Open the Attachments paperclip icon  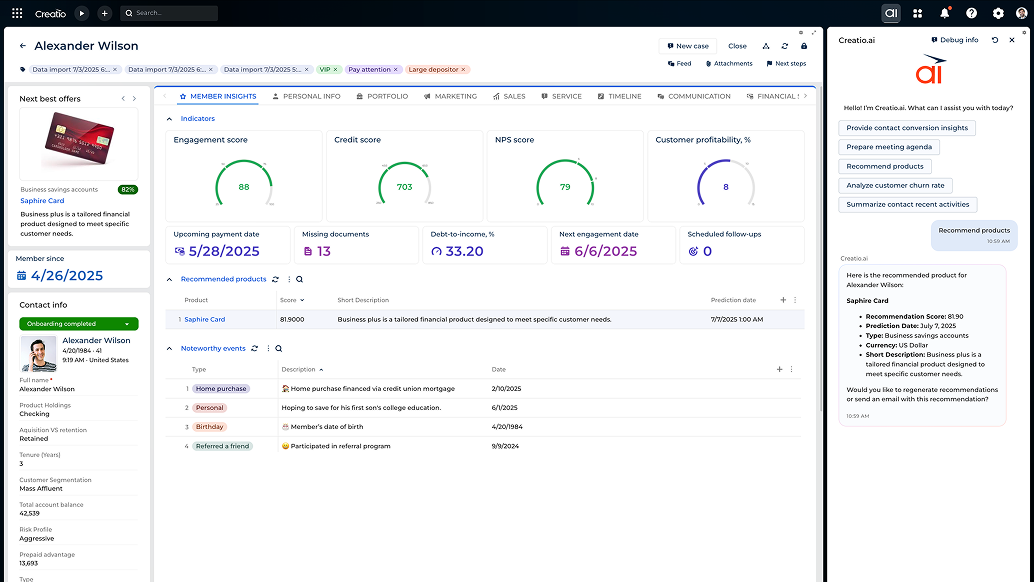pyautogui.click(x=710, y=63)
